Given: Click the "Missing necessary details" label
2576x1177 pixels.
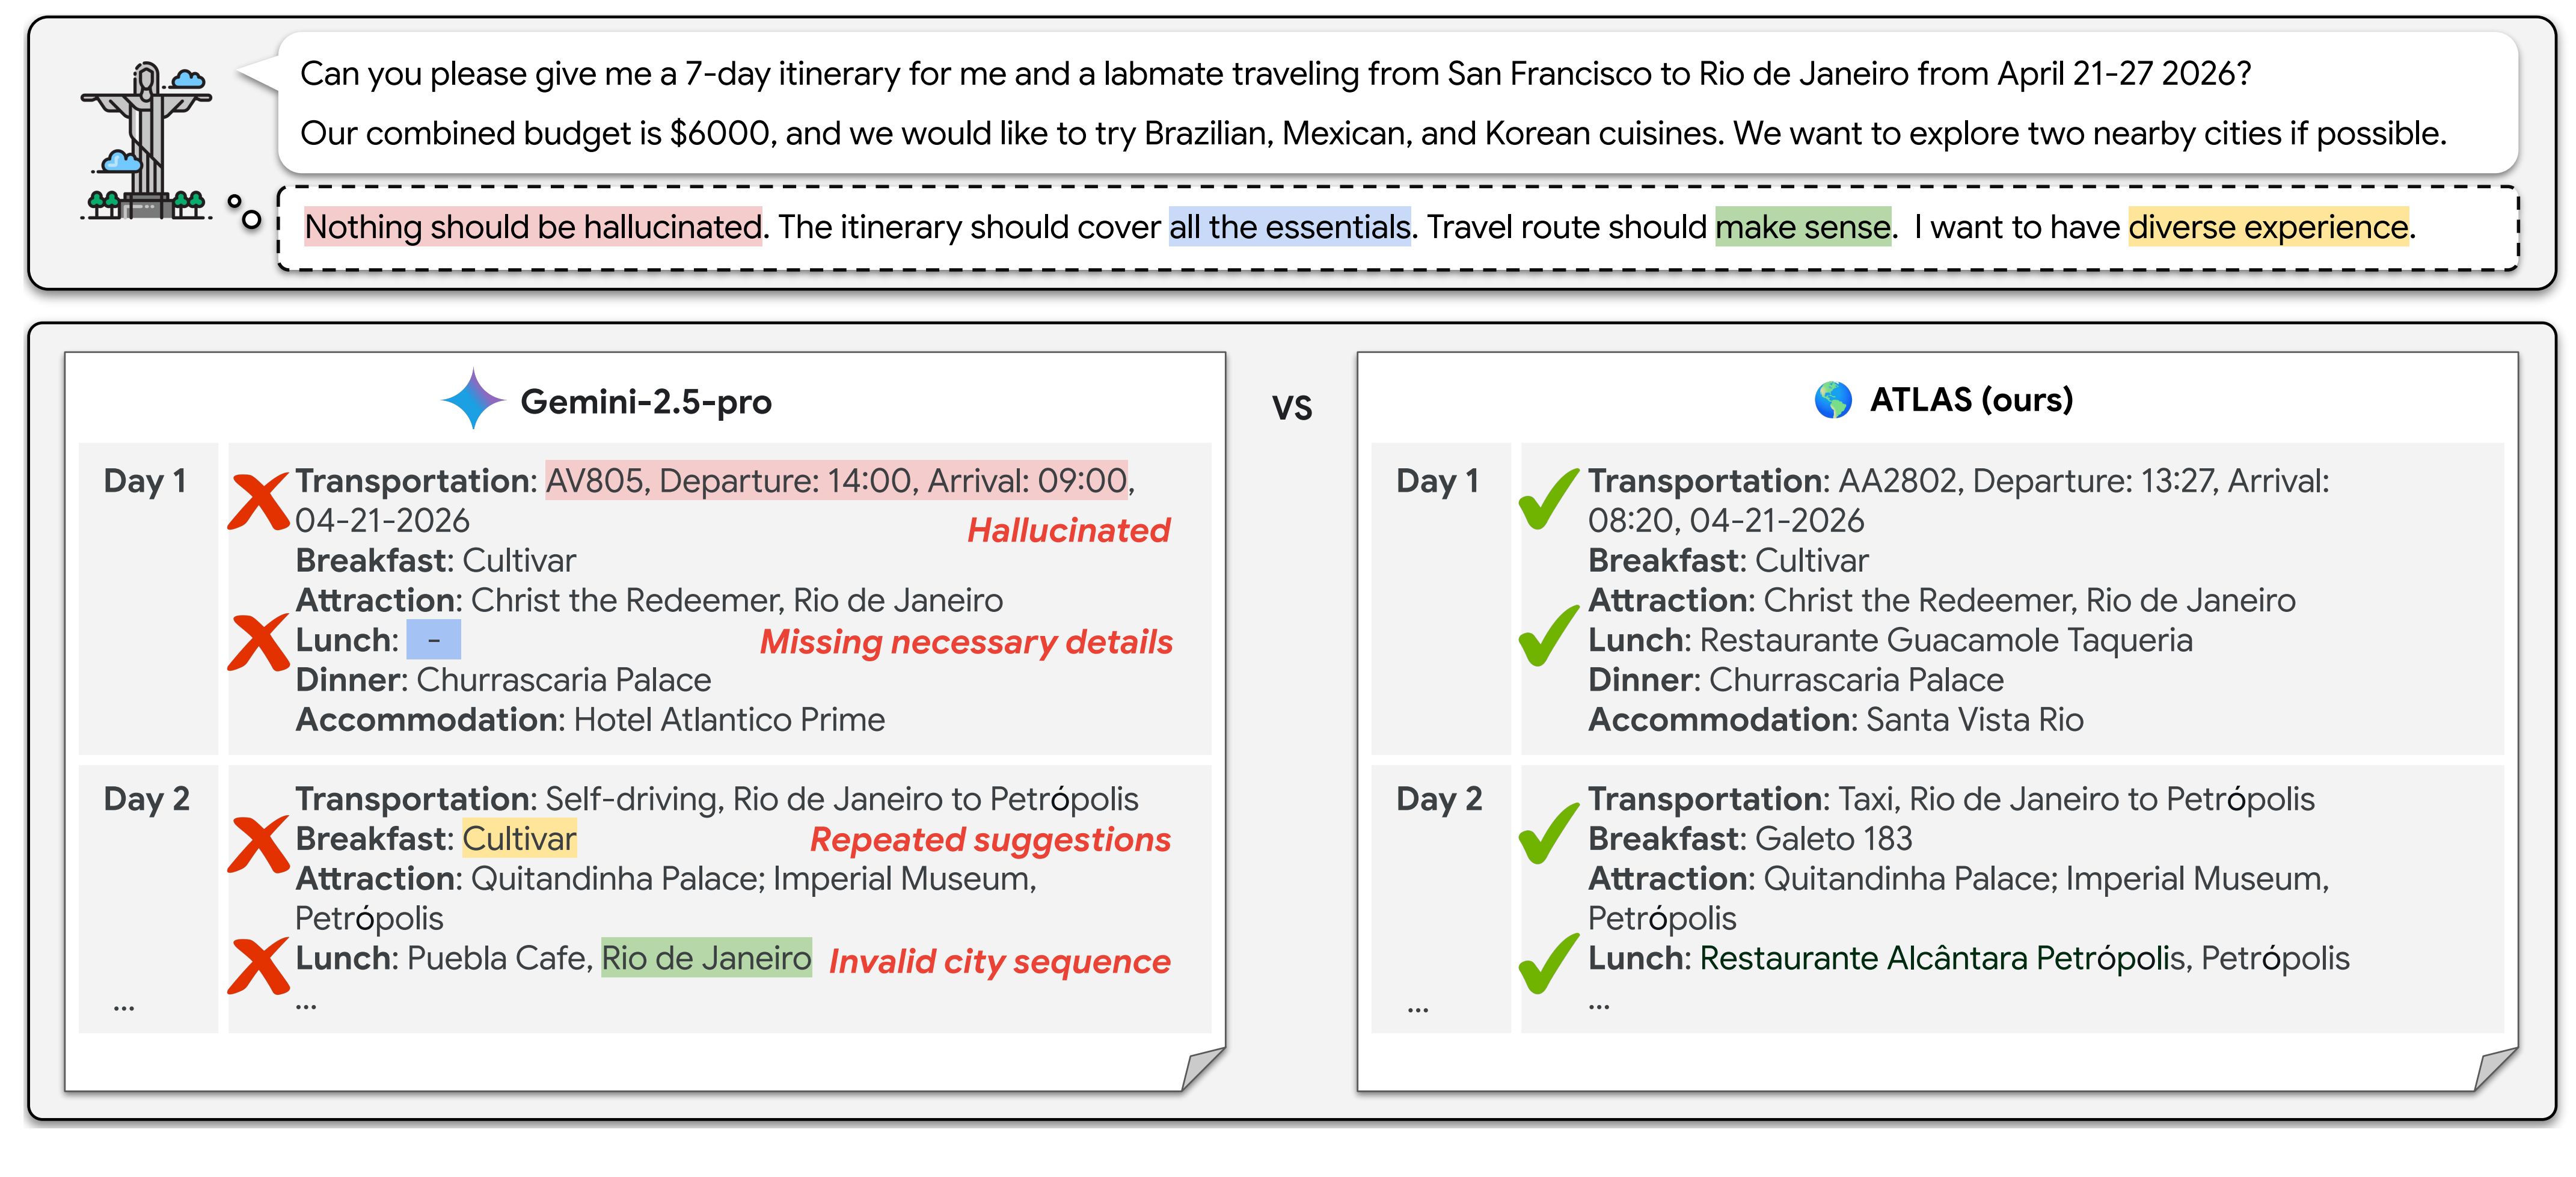Looking at the screenshot, I should [x=966, y=642].
